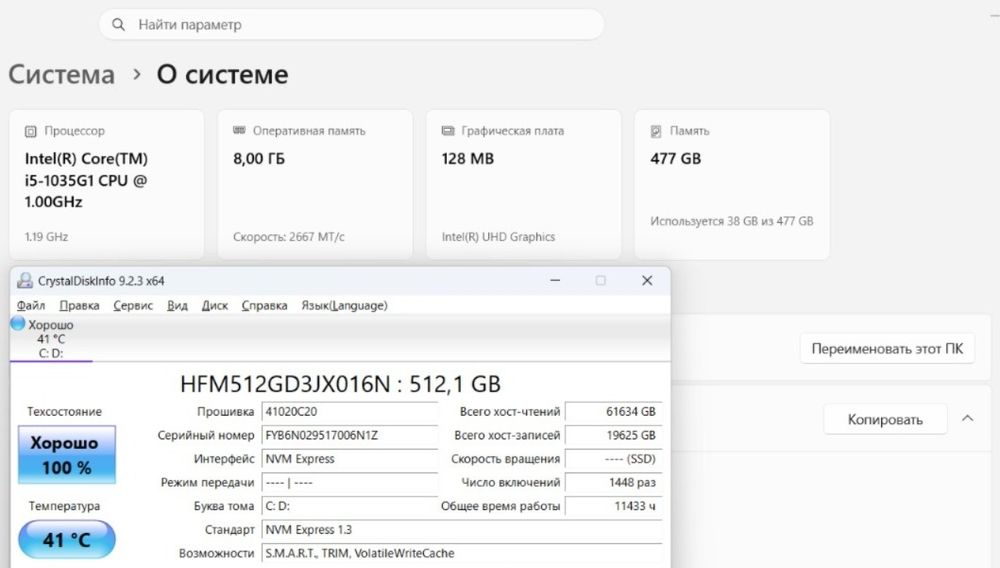Screen dimensions: 1000x568
Task: Click the Графическая плата card icon
Action: pos(448,130)
